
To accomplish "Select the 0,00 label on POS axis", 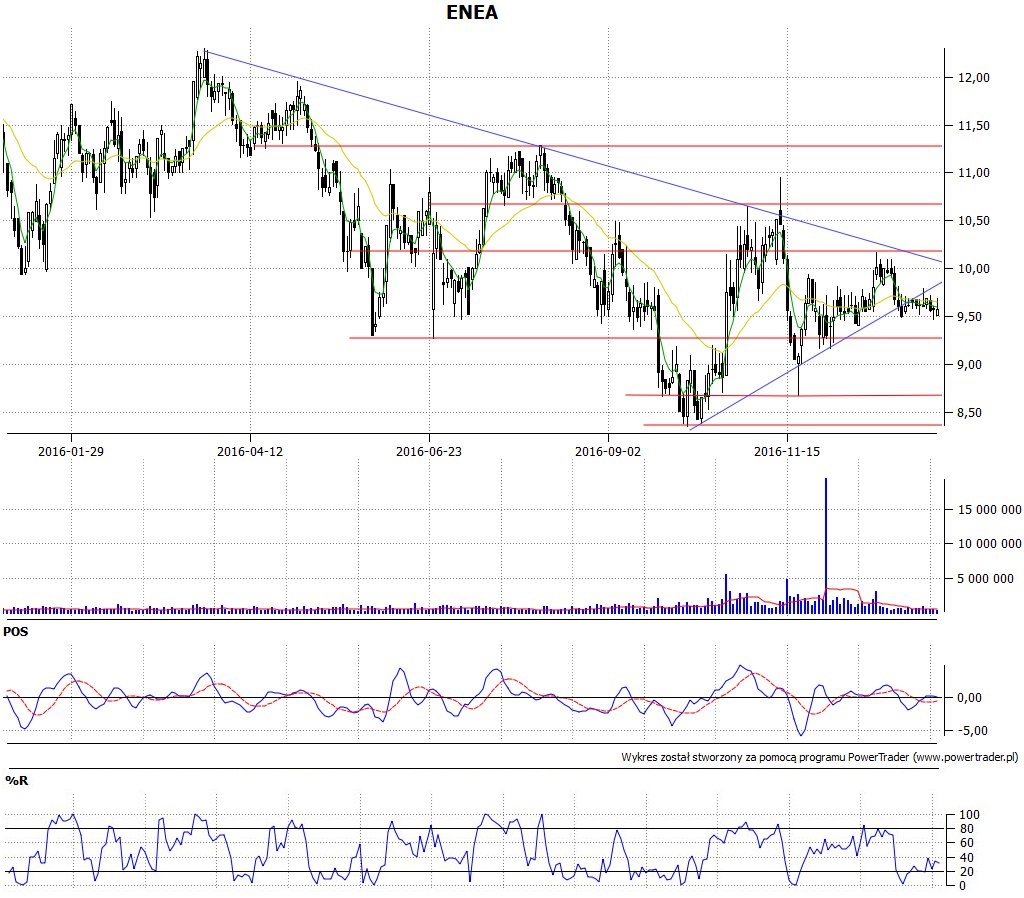I will pos(970,698).
